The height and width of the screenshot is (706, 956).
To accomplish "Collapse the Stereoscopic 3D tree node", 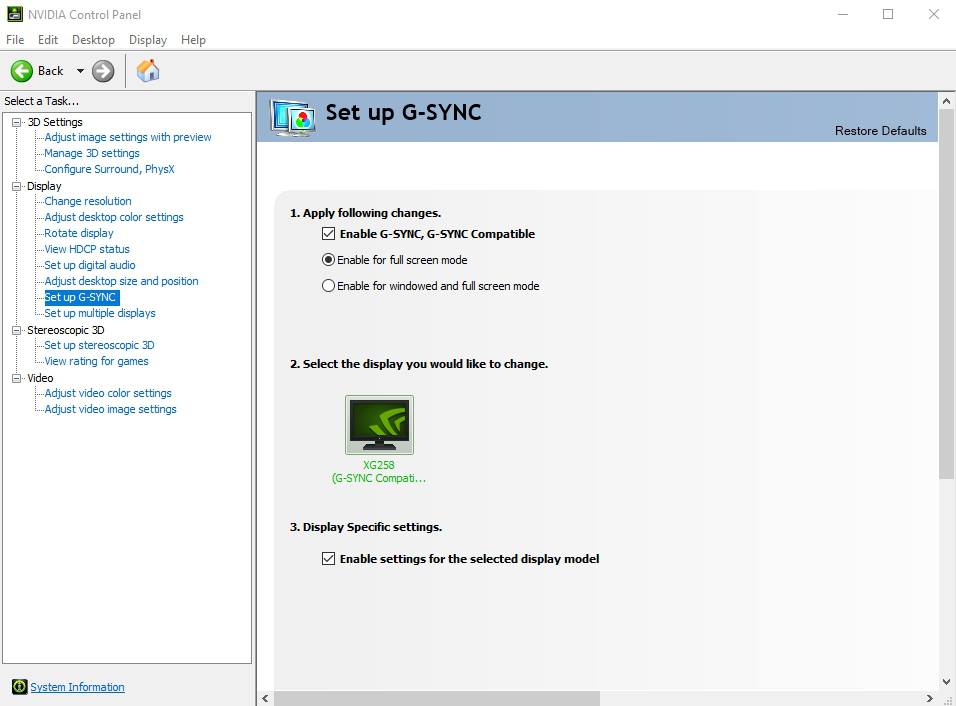I will pyautogui.click(x=16, y=330).
